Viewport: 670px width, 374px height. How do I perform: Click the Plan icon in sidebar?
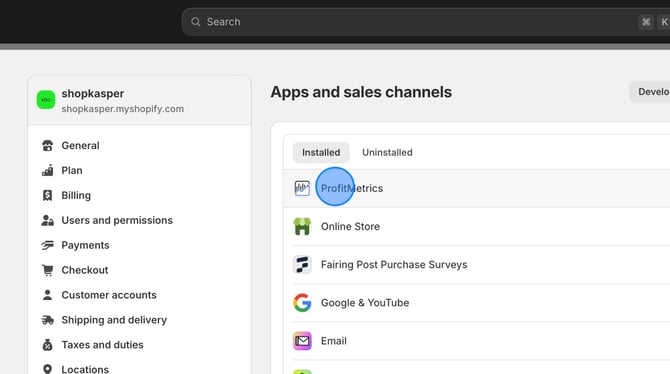pos(47,171)
